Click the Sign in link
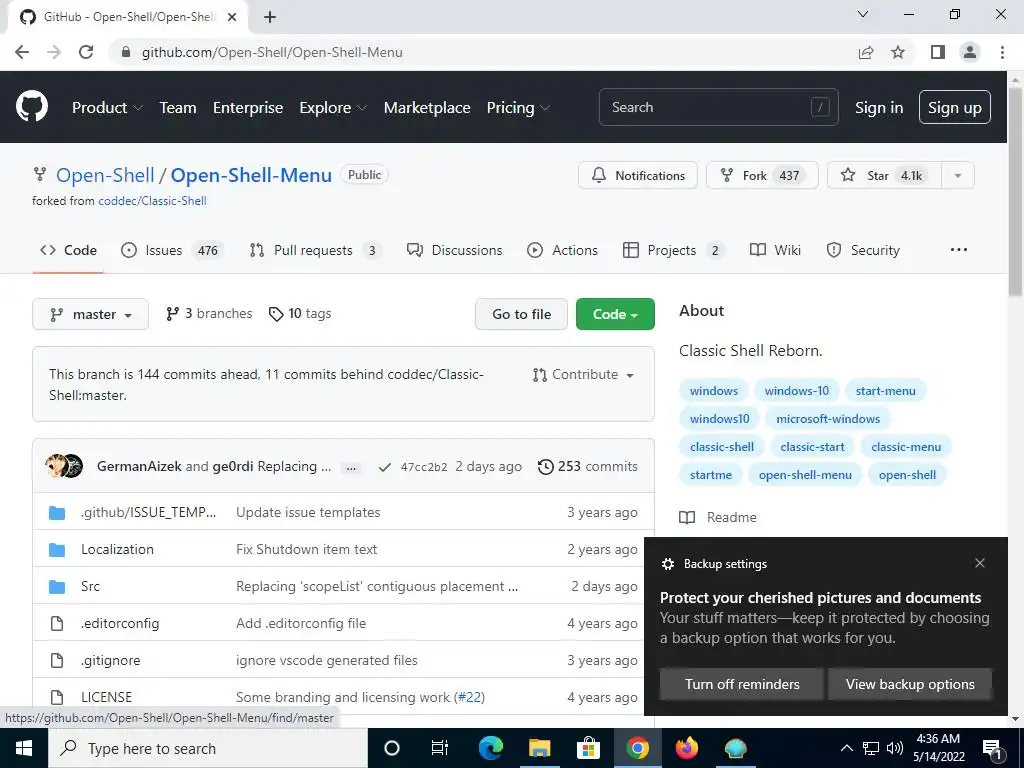Screen dimensions: 1024x768 [x=879, y=108]
